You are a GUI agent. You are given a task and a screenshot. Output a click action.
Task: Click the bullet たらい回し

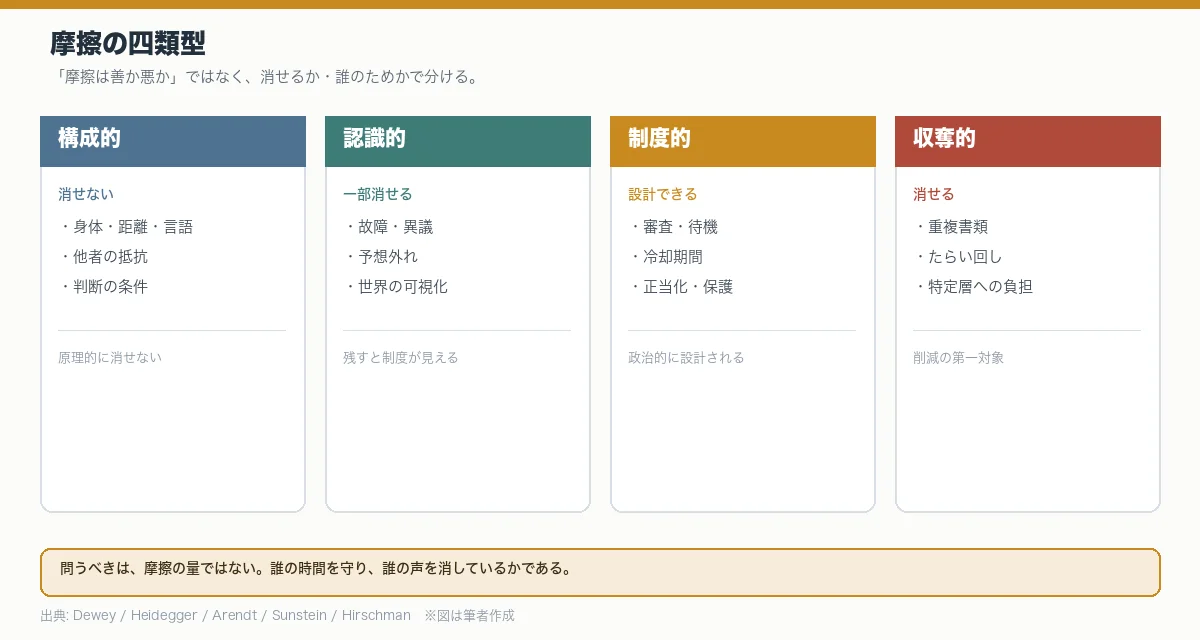tap(958, 257)
